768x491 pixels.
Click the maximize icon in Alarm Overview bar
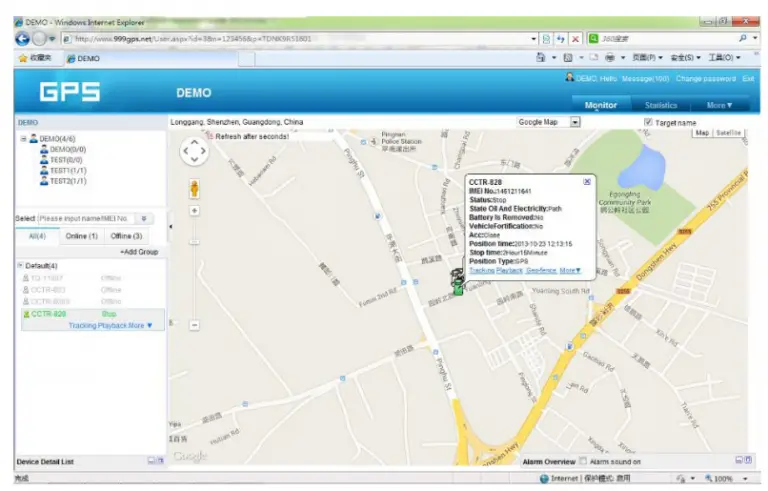point(748,460)
